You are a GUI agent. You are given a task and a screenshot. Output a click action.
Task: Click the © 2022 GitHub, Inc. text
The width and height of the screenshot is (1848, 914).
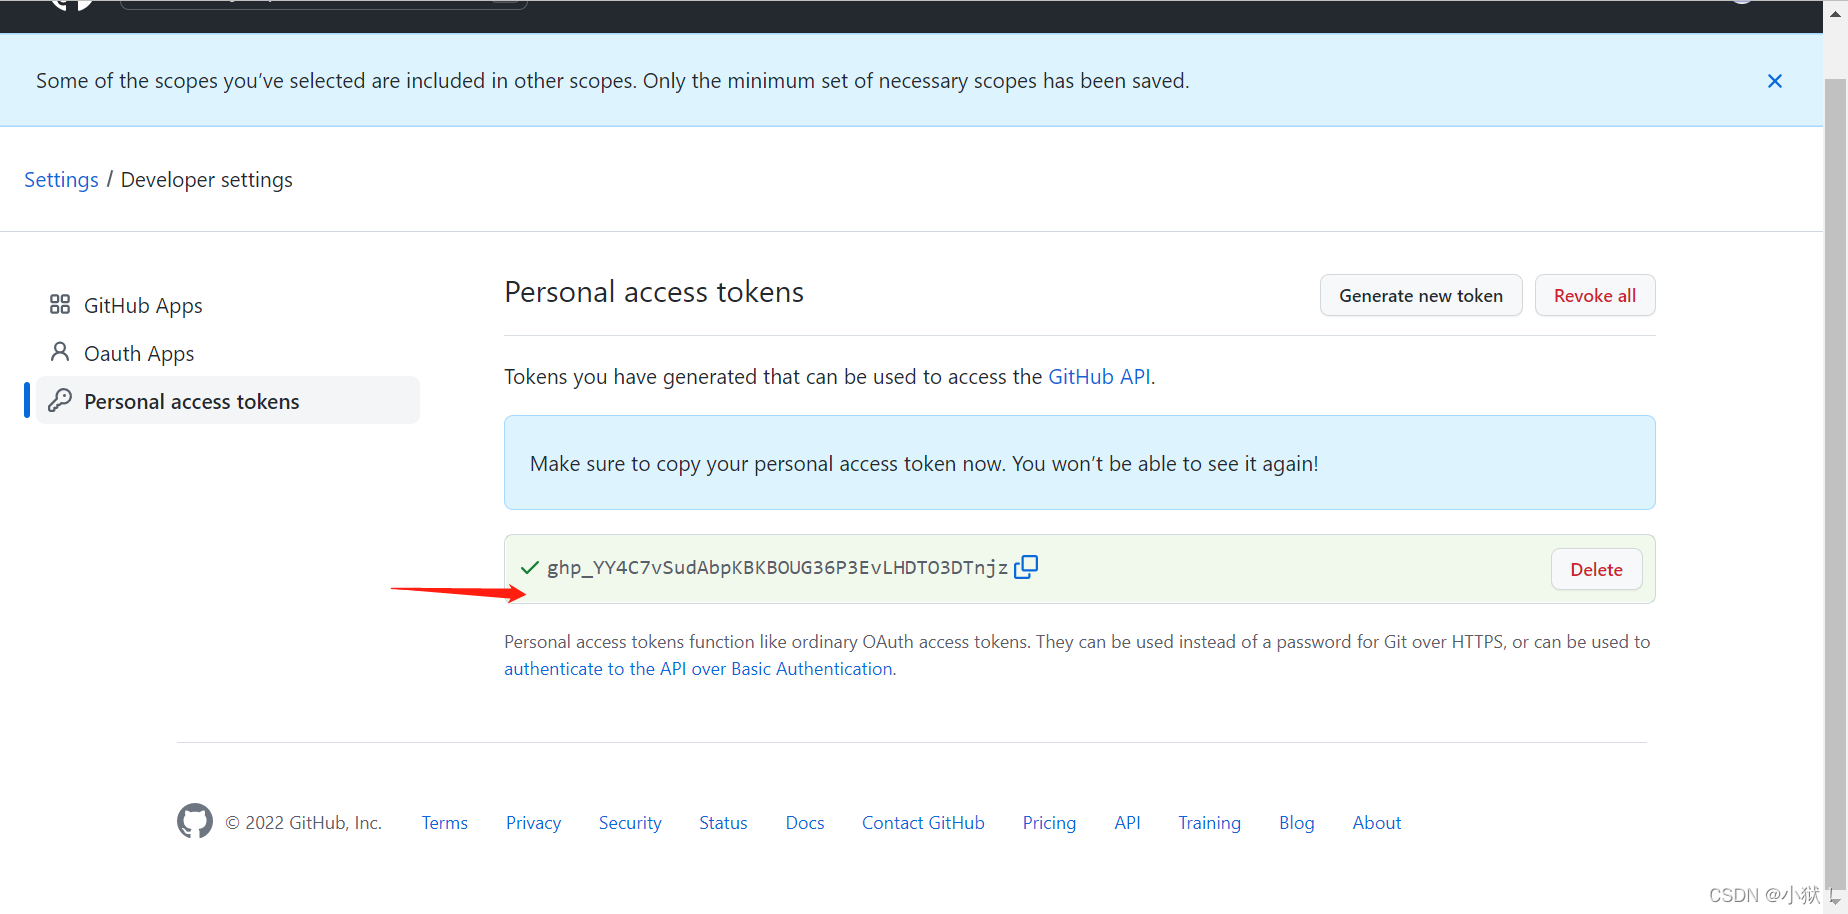point(304,823)
